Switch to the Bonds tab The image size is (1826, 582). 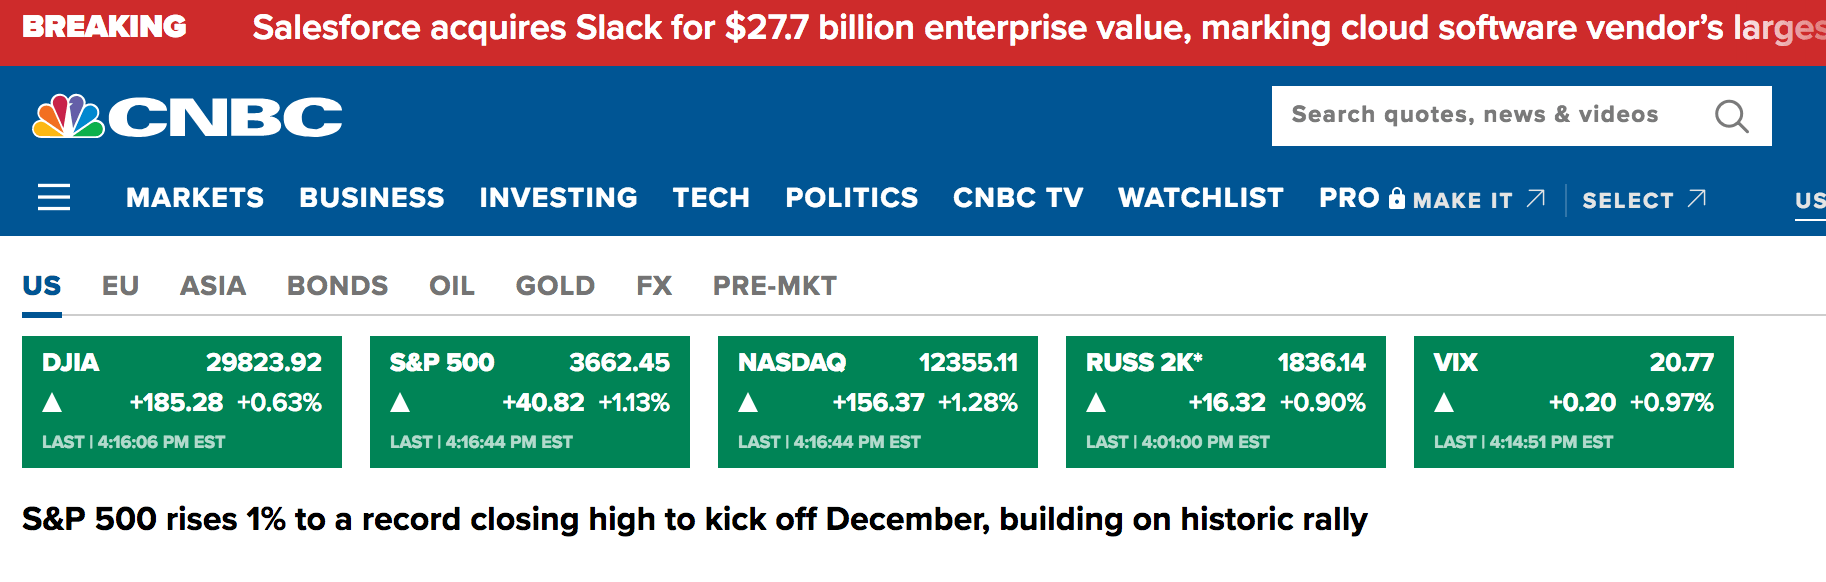(x=337, y=286)
